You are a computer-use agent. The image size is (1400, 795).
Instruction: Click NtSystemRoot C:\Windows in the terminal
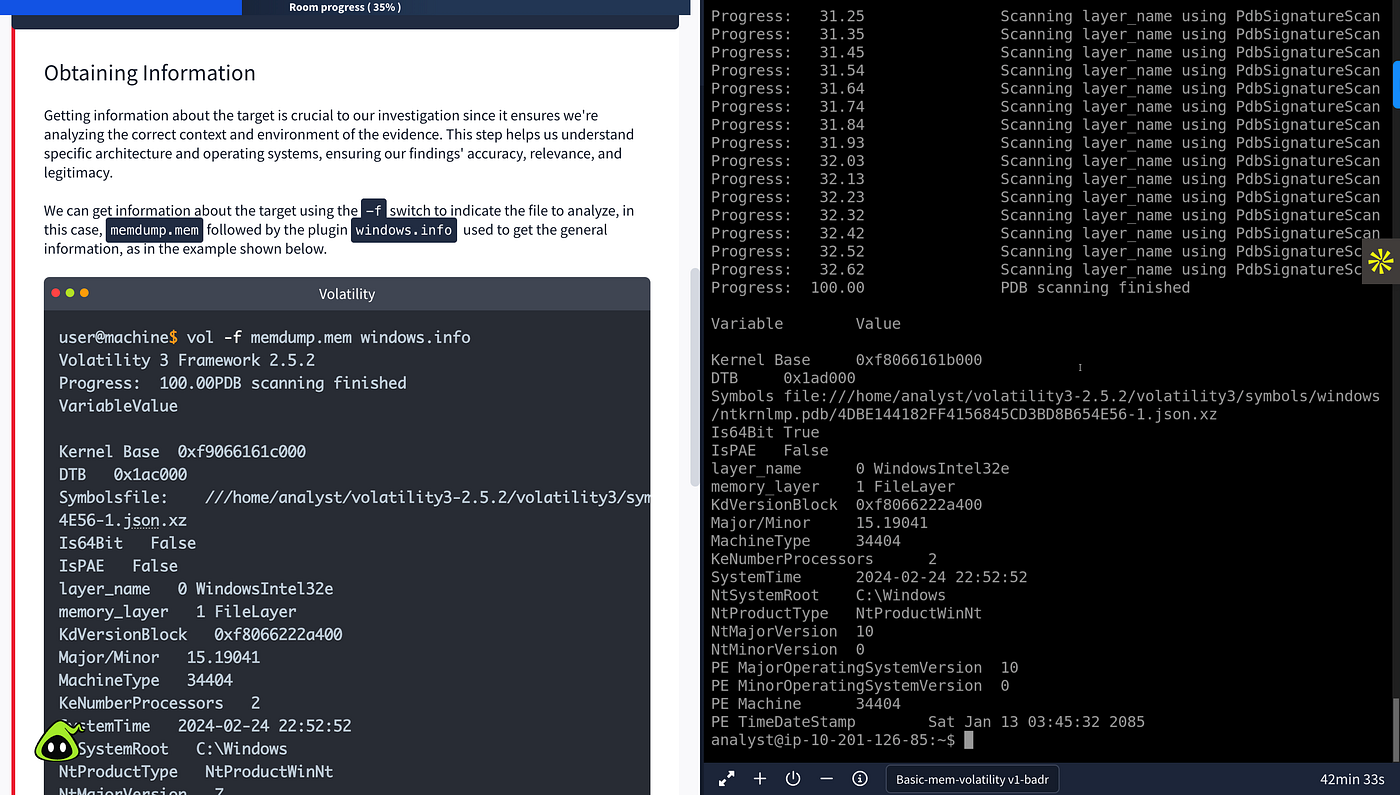[828, 595]
